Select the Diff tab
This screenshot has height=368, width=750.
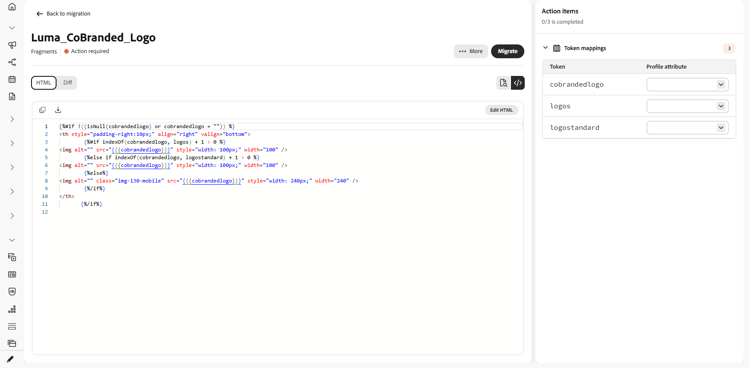tap(67, 83)
